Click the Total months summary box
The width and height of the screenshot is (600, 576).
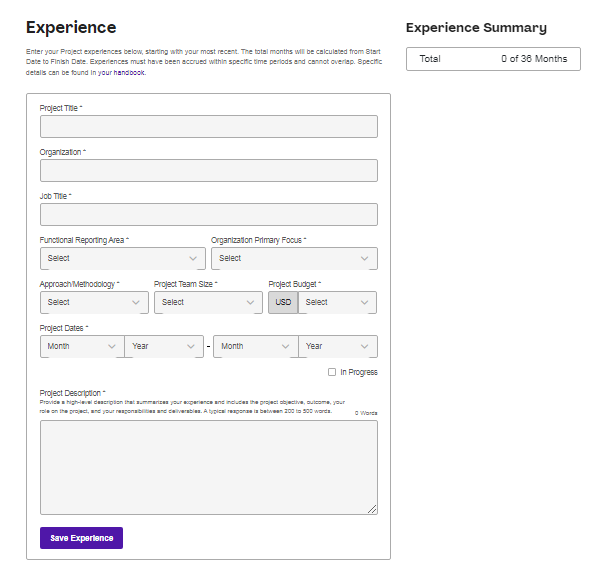pyautogui.click(x=493, y=59)
